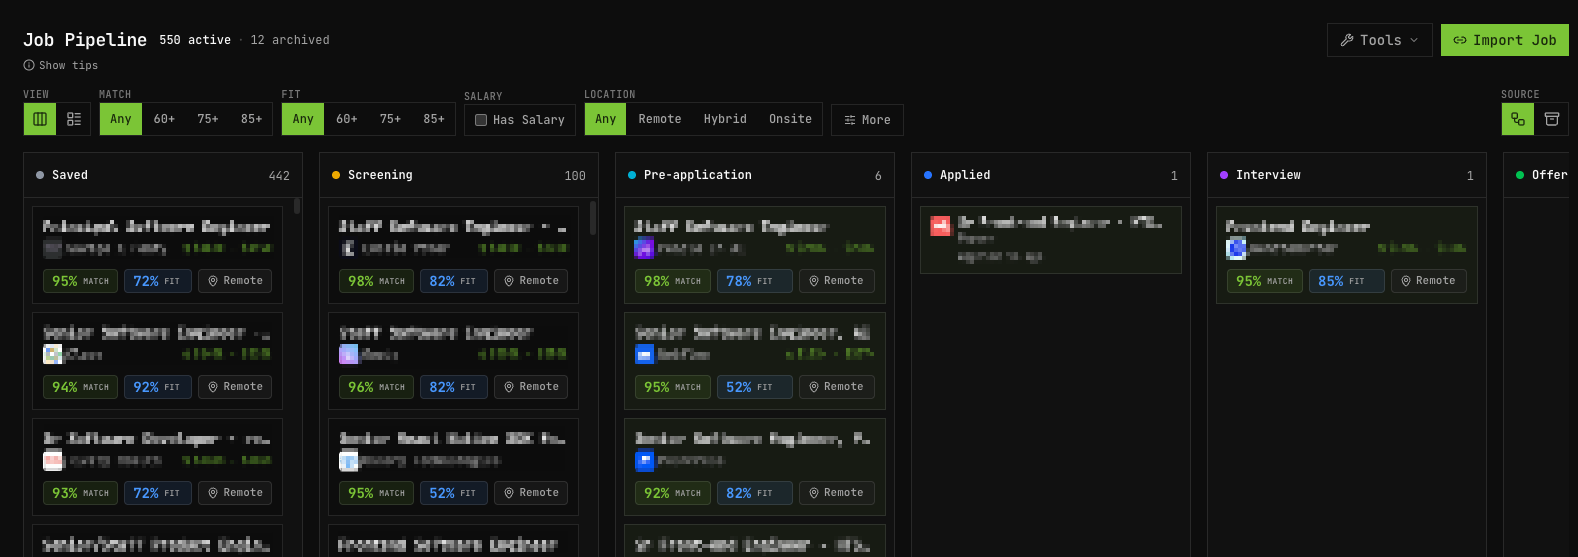Image resolution: width=1578 pixels, height=557 pixels.
Task: Click the 96% MATCH badge in Screening column
Action: click(x=376, y=387)
